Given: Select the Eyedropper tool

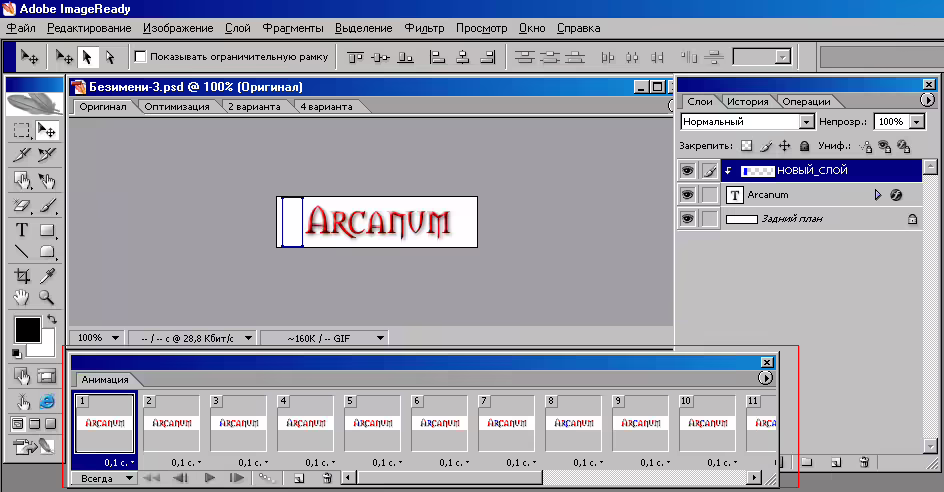Looking at the screenshot, I should (x=47, y=276).
